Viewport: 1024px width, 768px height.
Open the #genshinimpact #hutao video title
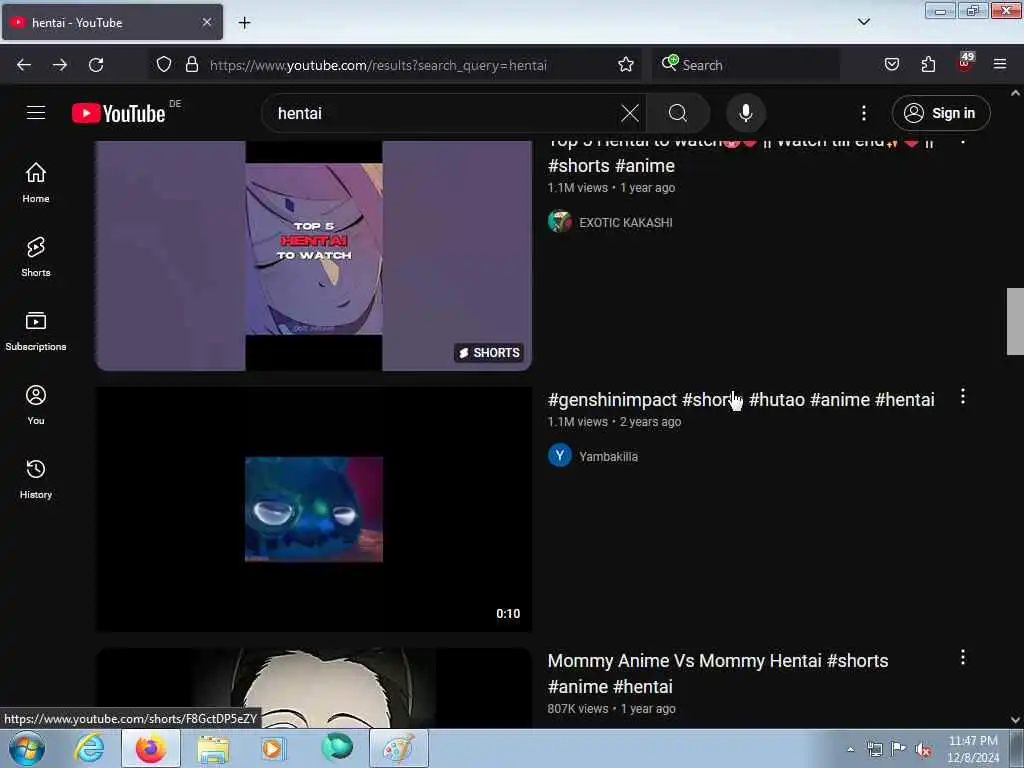click(x=741, y=400)
